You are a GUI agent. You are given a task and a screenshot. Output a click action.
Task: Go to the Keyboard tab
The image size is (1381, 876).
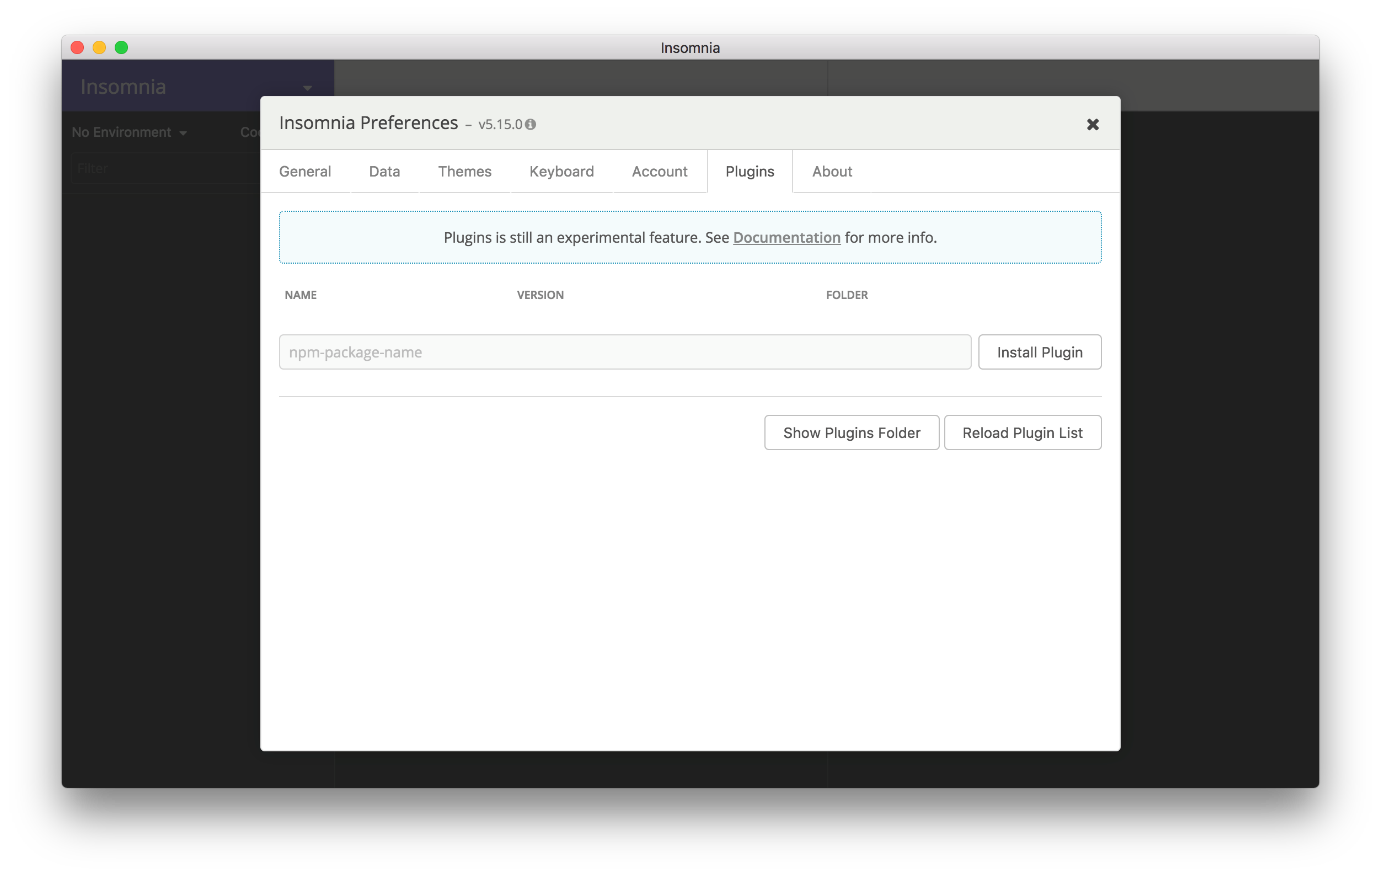[x=561, y=172]
